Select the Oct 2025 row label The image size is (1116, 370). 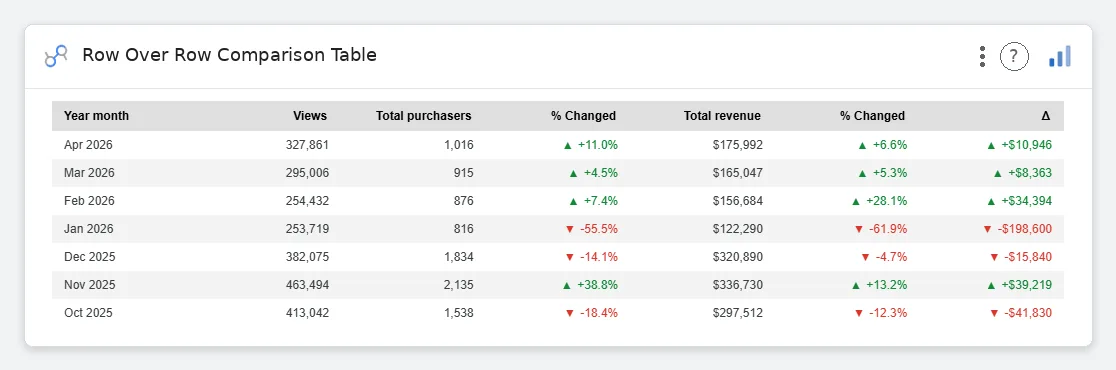coord(88,313)
